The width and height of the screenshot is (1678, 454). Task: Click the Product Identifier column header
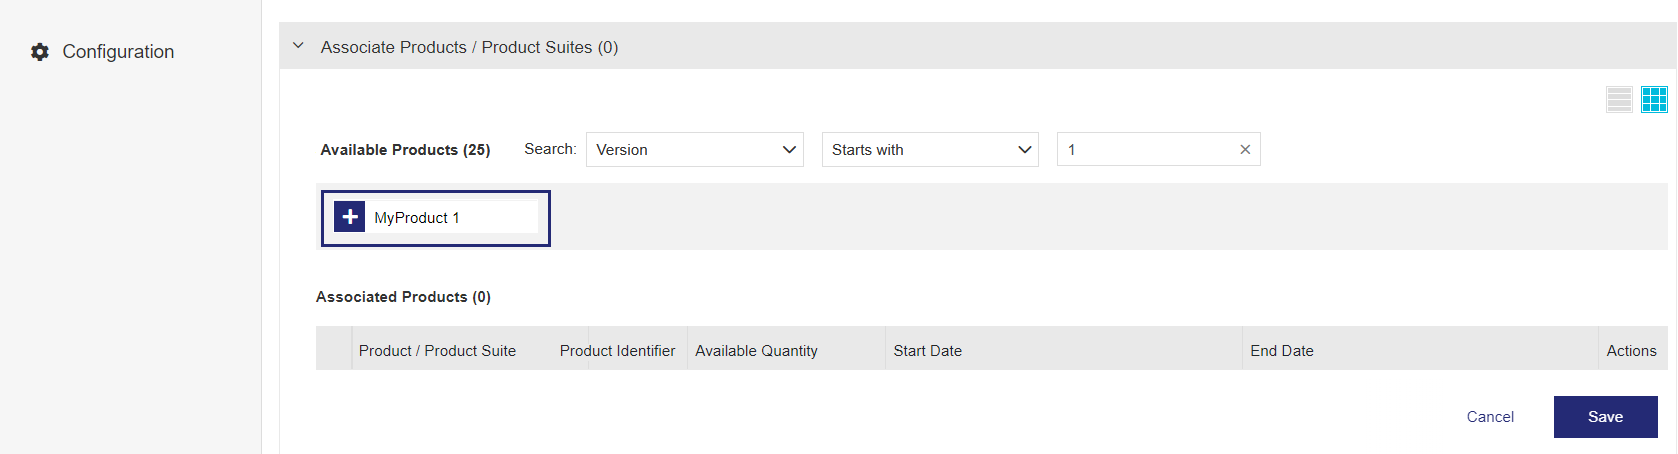617,351
